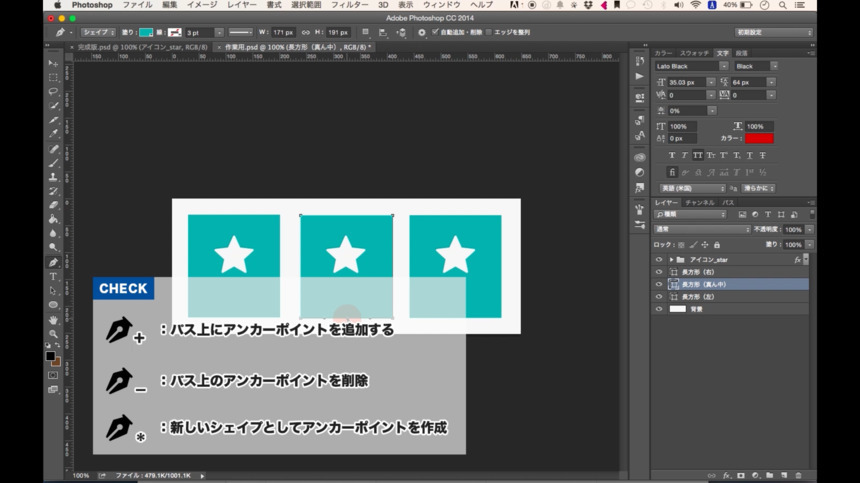Toggle 自動追加・削除 checkbox
Screen dimensions: 860x483
(435, 32)
